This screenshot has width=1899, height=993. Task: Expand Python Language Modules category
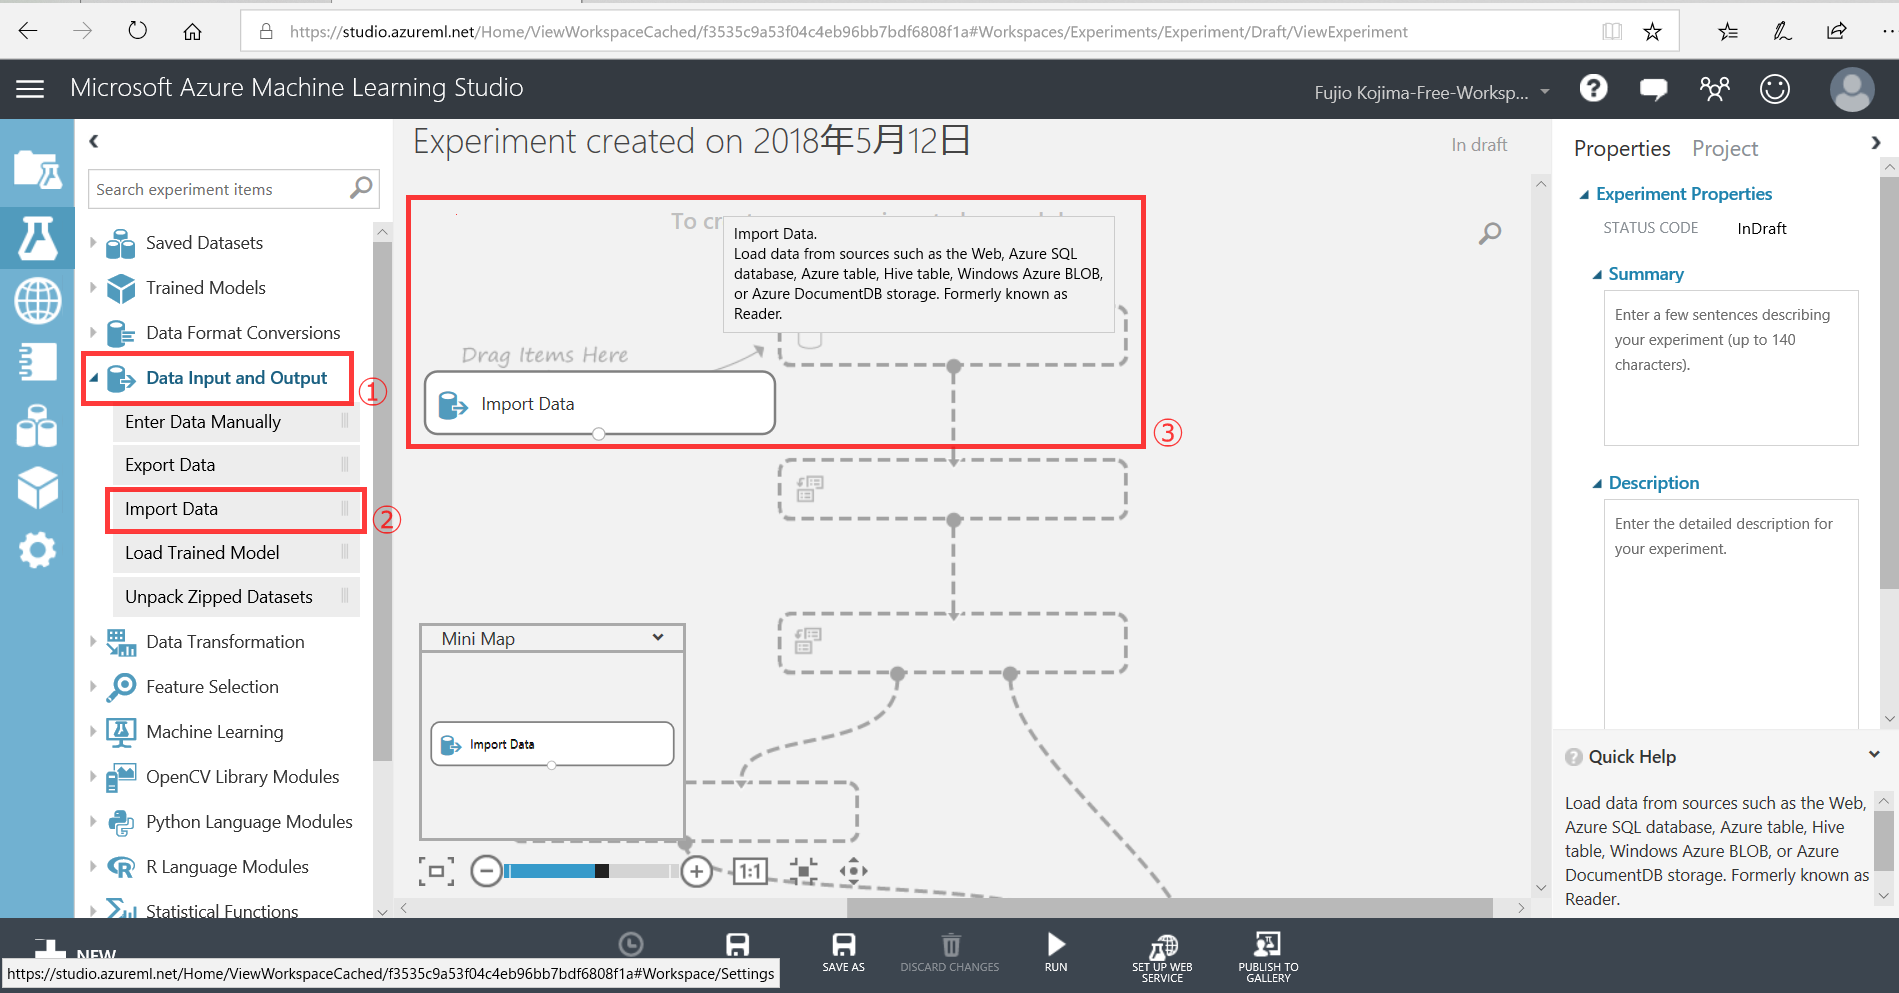93,821
